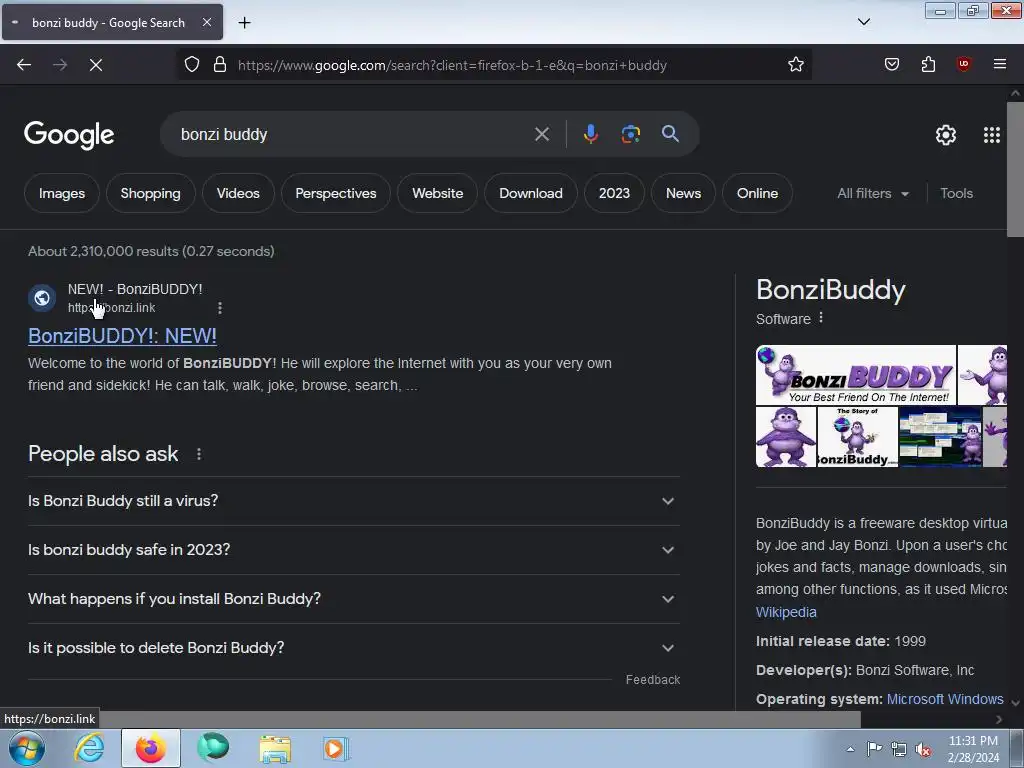View site security via the padlock icon
The height and width of the screenshot is (768, 1024).
220,65
